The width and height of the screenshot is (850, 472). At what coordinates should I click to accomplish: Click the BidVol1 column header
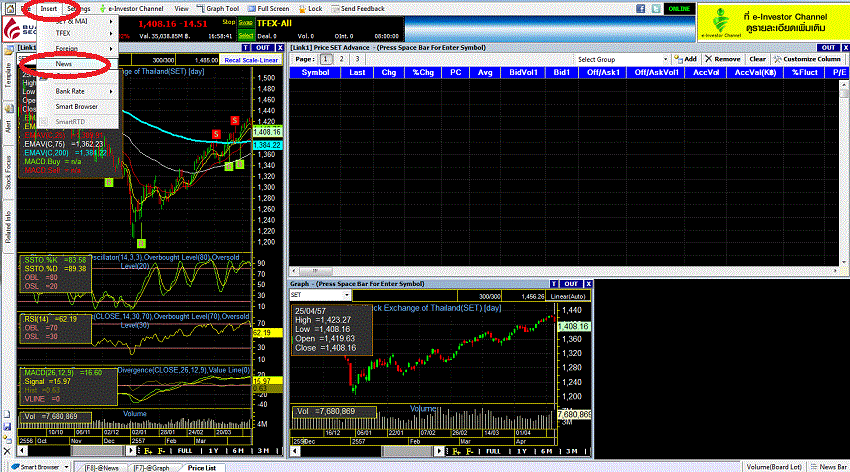click(x=523, y=73)
